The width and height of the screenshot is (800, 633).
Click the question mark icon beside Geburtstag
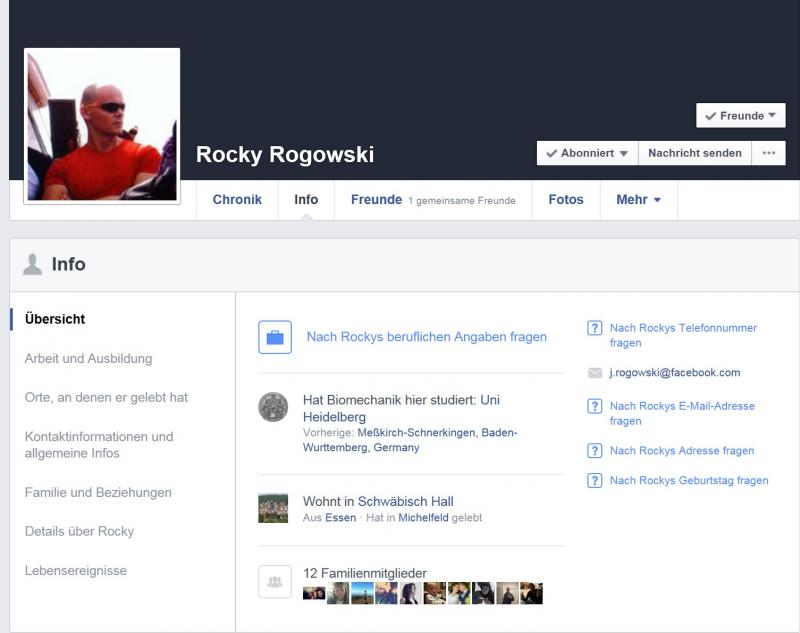(x=594, y=481)
